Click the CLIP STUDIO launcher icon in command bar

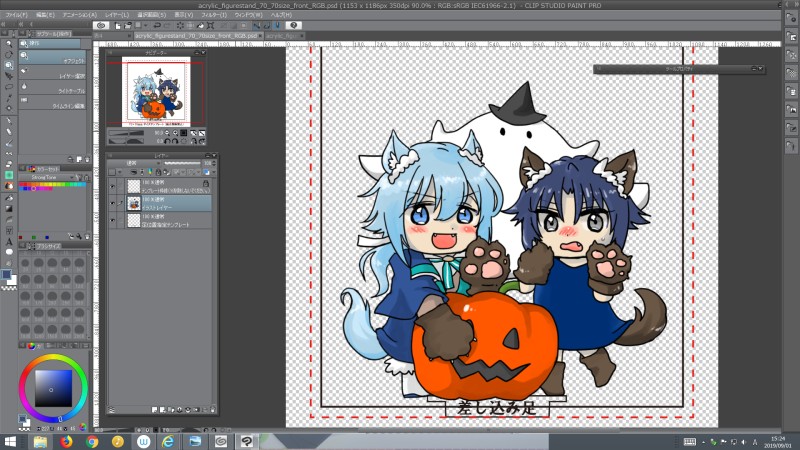(x=101, y=26)
